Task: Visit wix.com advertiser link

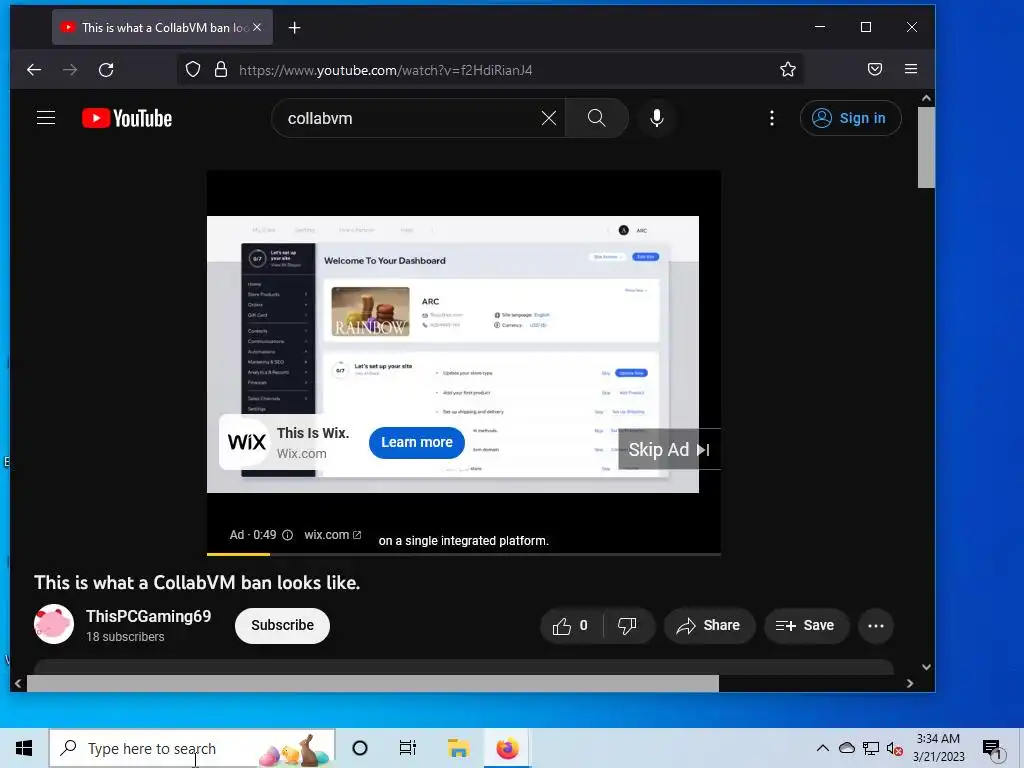Action: (332, 535)
